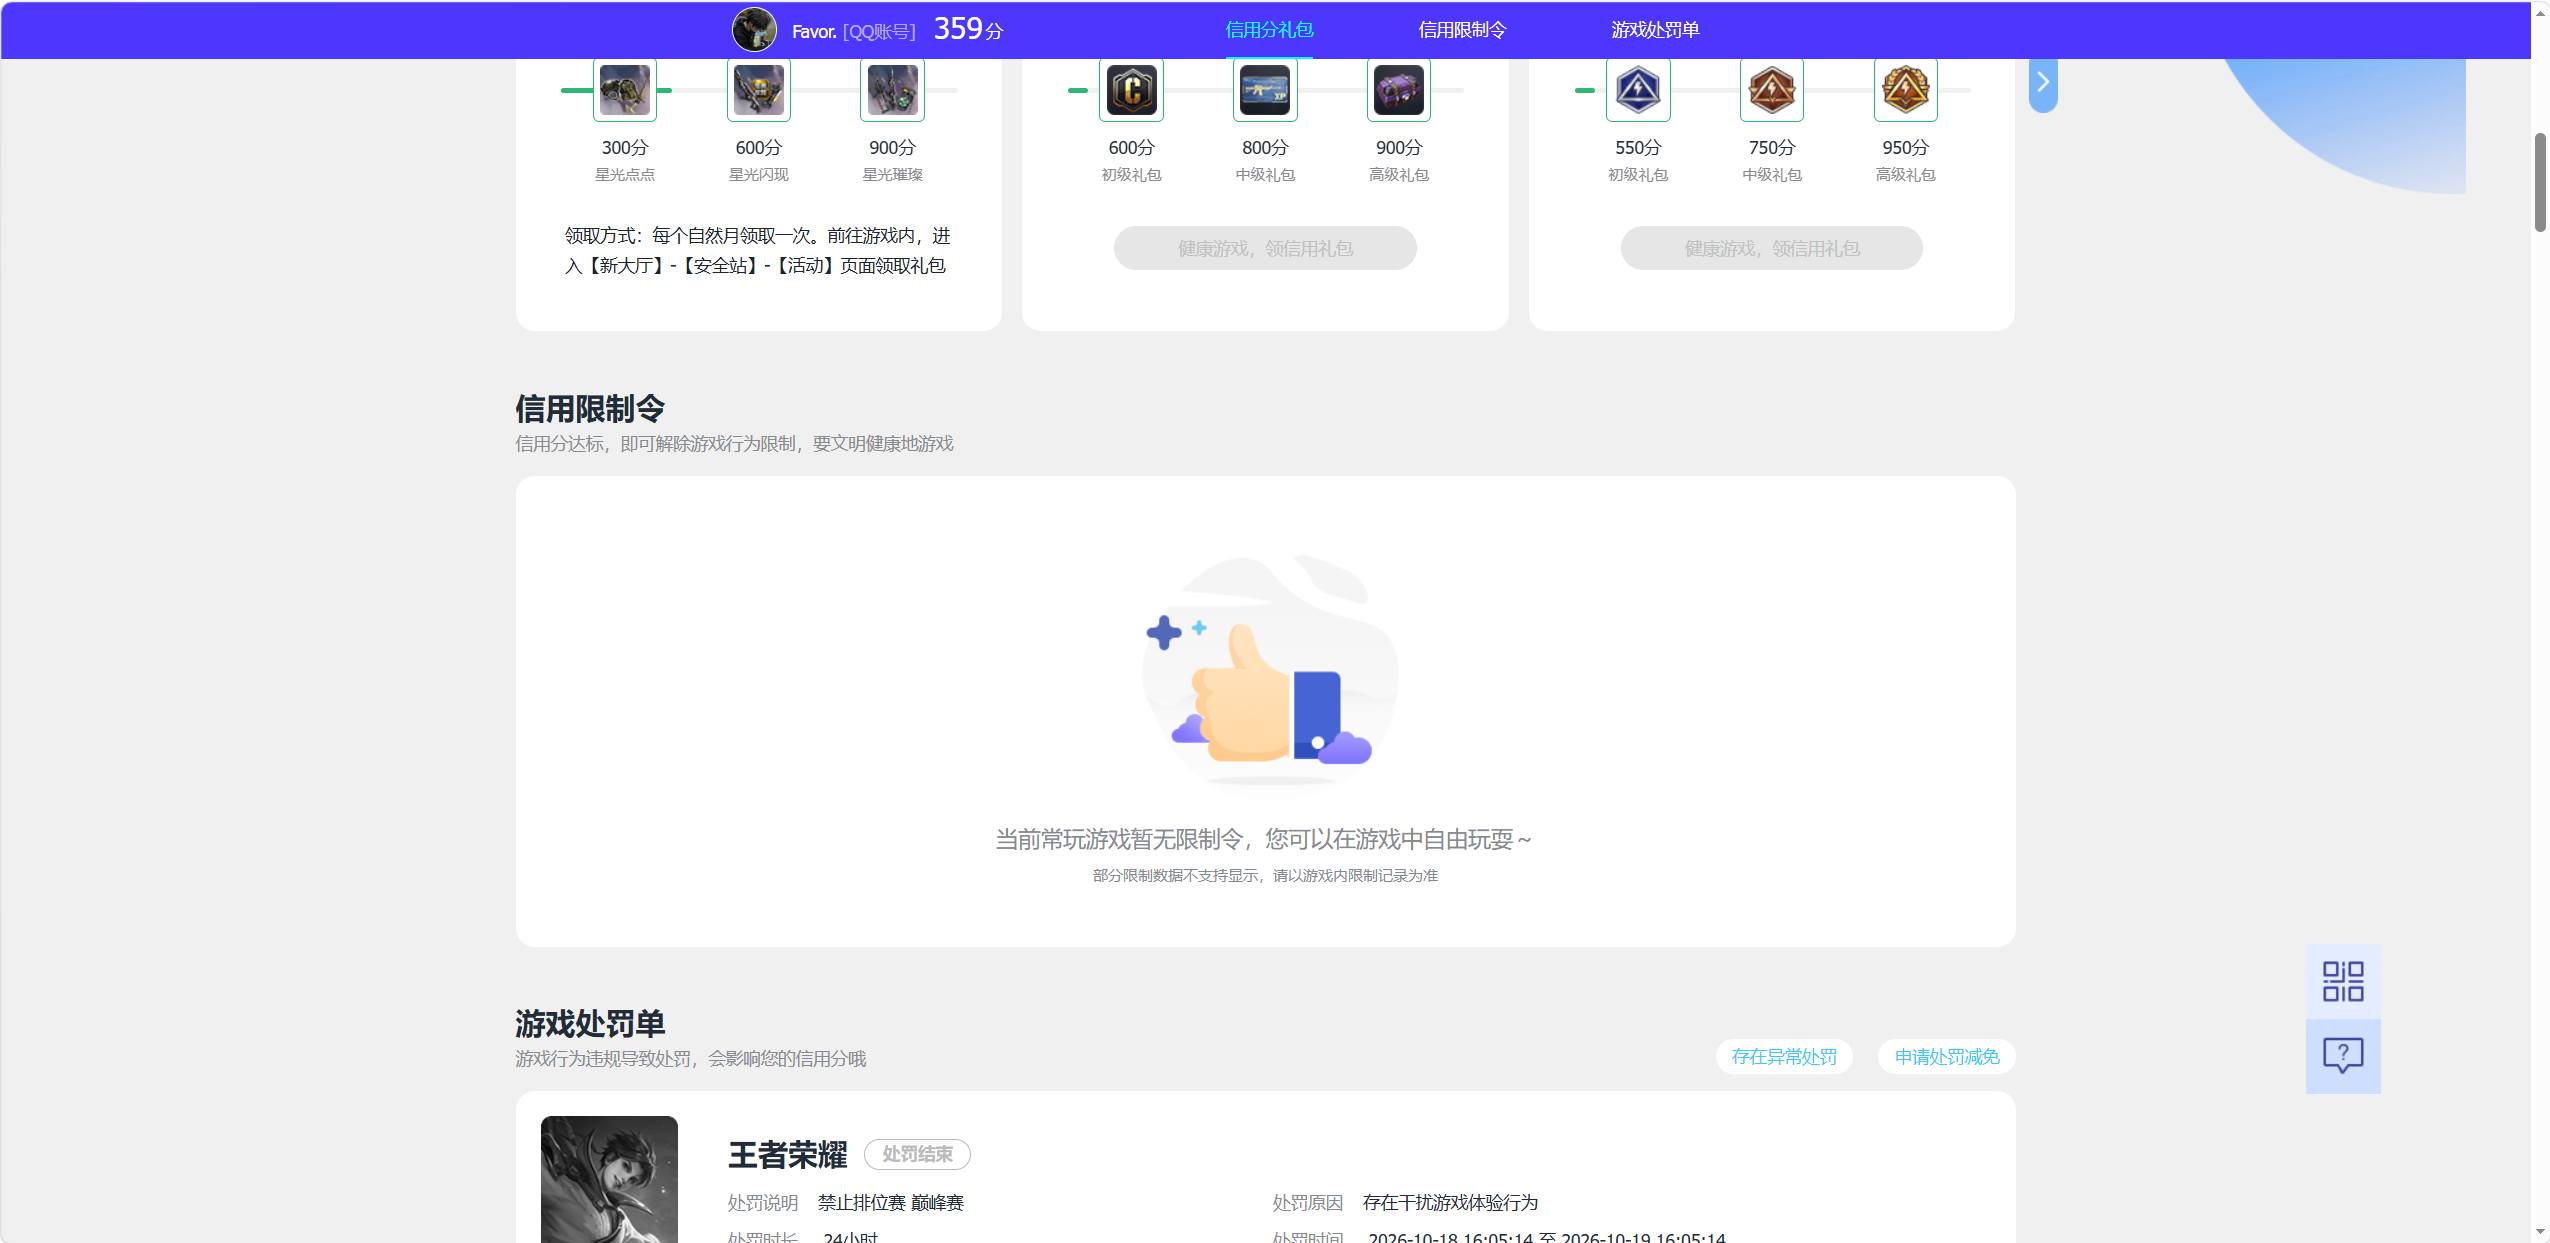The image size is (2550, 1243).
Task: Open the help feedback chat icon
Action: (2343, 1056)
